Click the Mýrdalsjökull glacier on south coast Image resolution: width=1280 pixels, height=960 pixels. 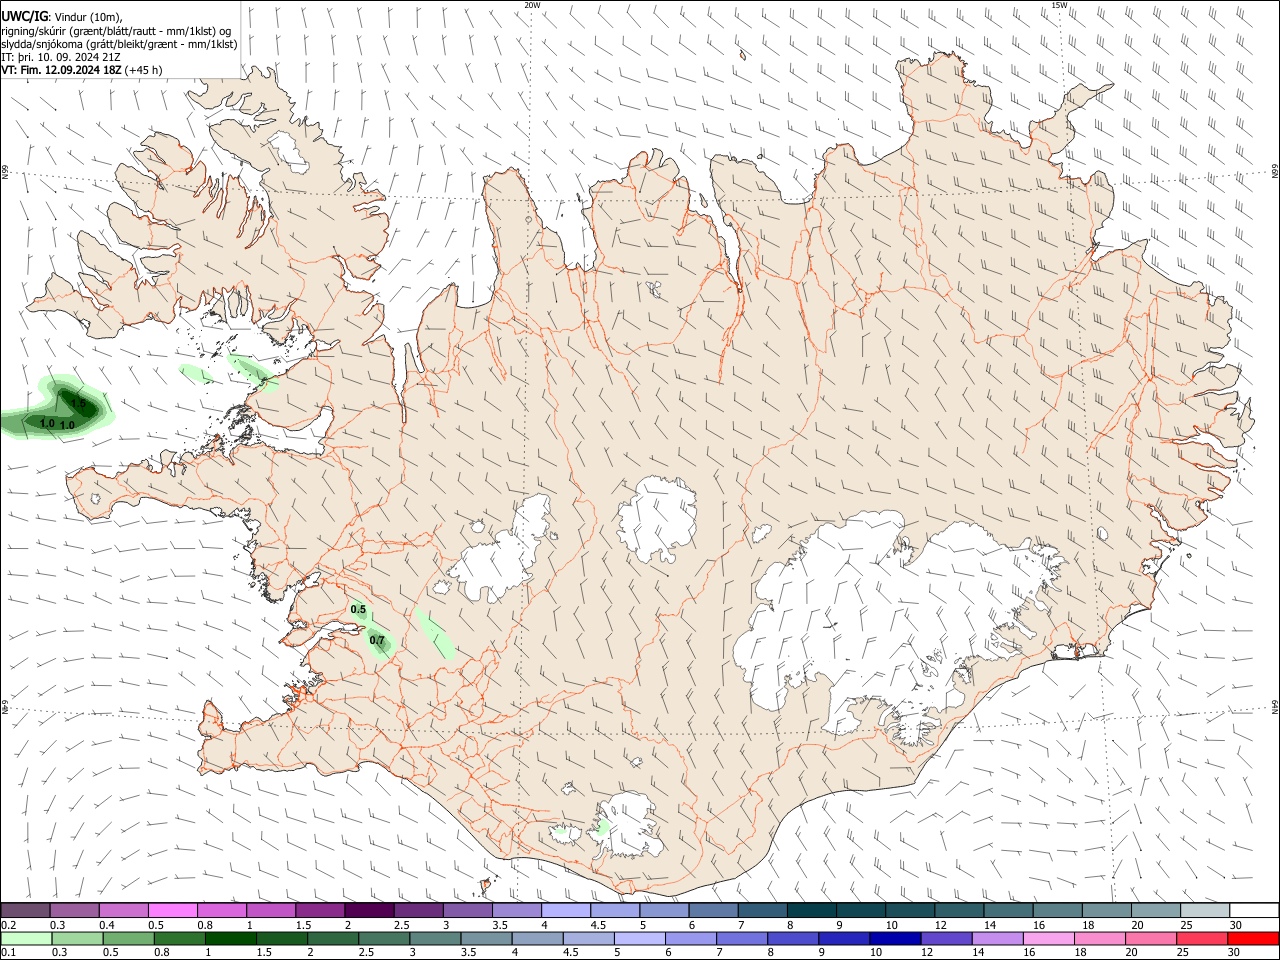(x=629, y=827)
